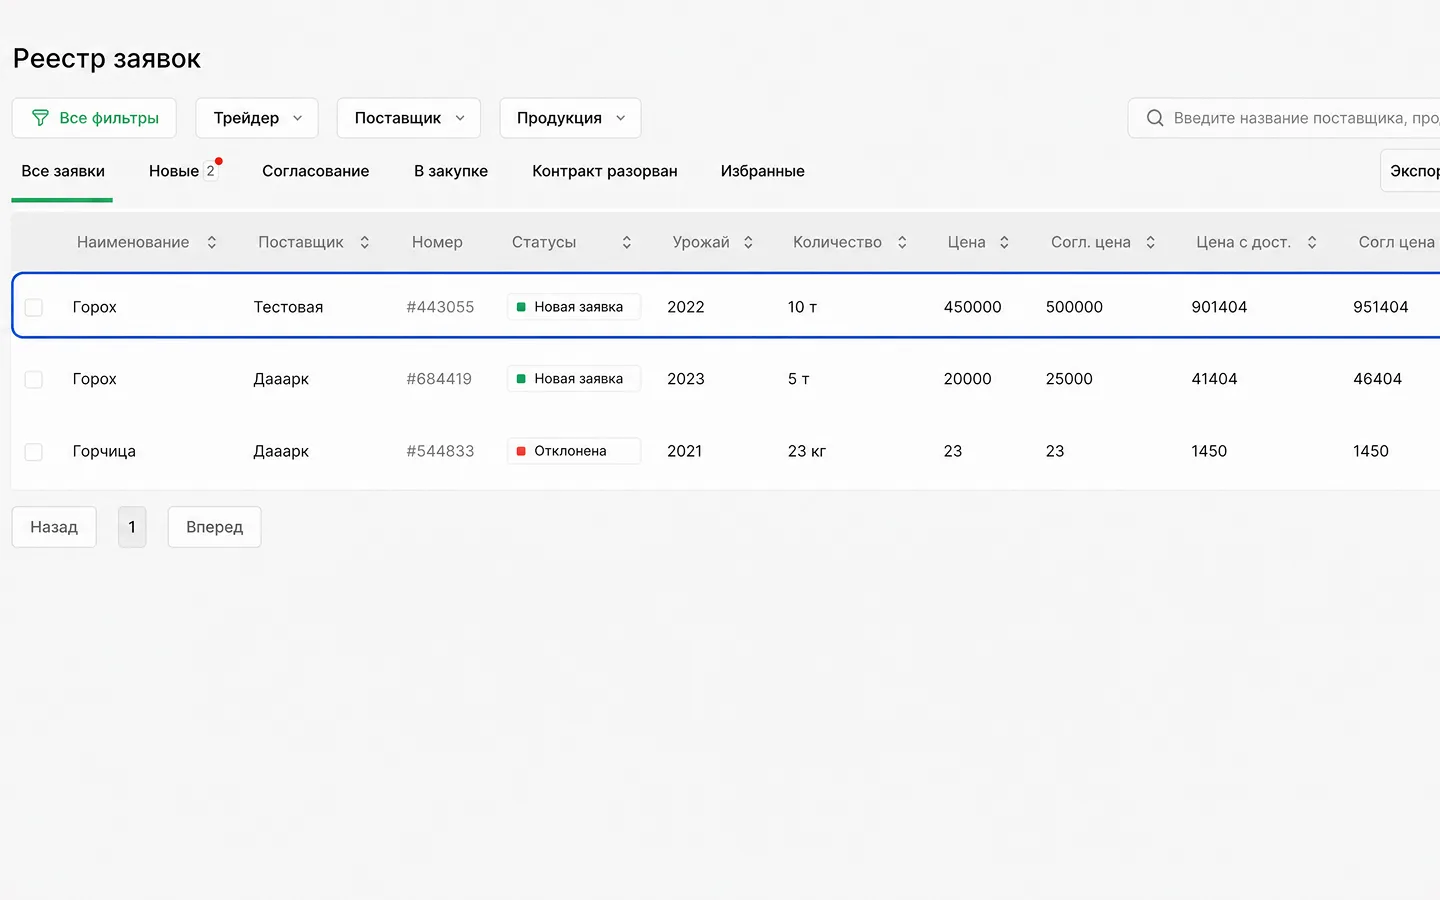Click the search magnifier icon
1440x900 pixels.
click(x=1155, y=118)
